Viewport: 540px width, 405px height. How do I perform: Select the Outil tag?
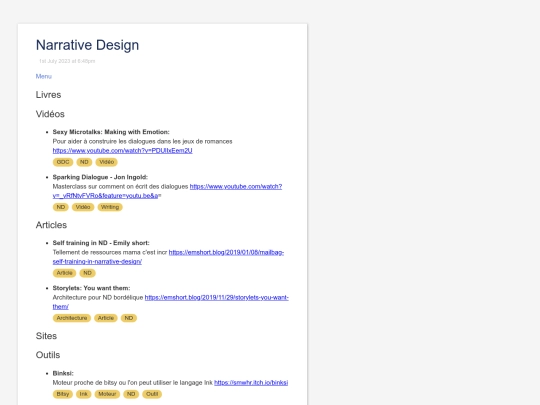click(x=152, y=394)
